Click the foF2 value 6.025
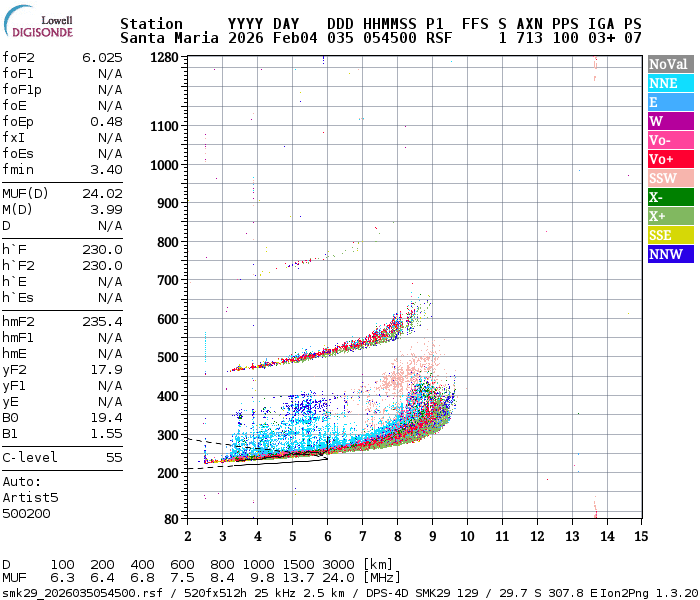The width and height of the screenshot is (700, 600). coord(102,57)
